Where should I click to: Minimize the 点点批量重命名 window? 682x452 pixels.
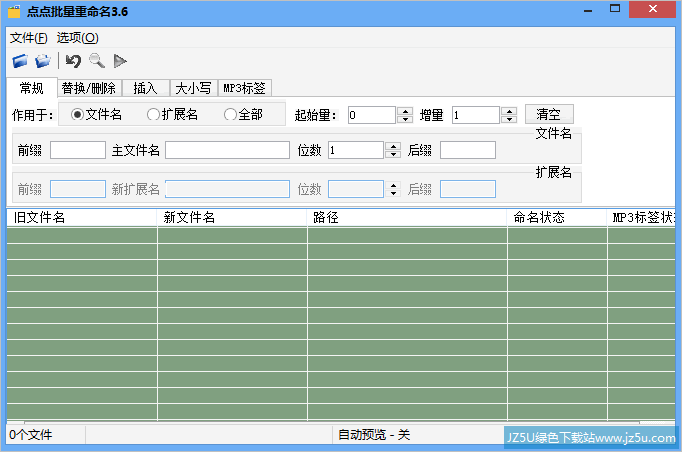tap(588, 10)
